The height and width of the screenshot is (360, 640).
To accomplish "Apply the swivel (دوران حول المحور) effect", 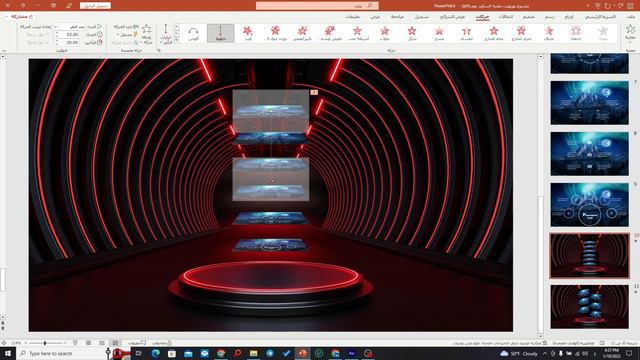I will [275, 33].
